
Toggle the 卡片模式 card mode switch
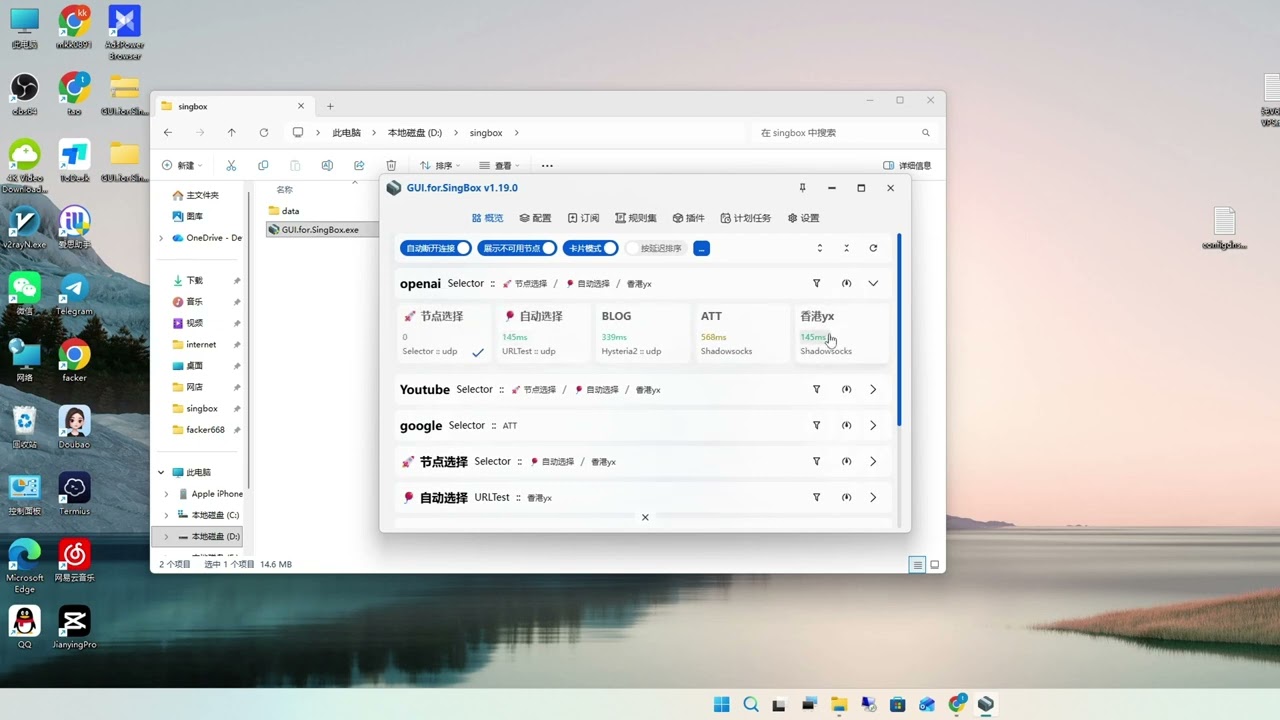pyautogui.click(x=590, y=248)
